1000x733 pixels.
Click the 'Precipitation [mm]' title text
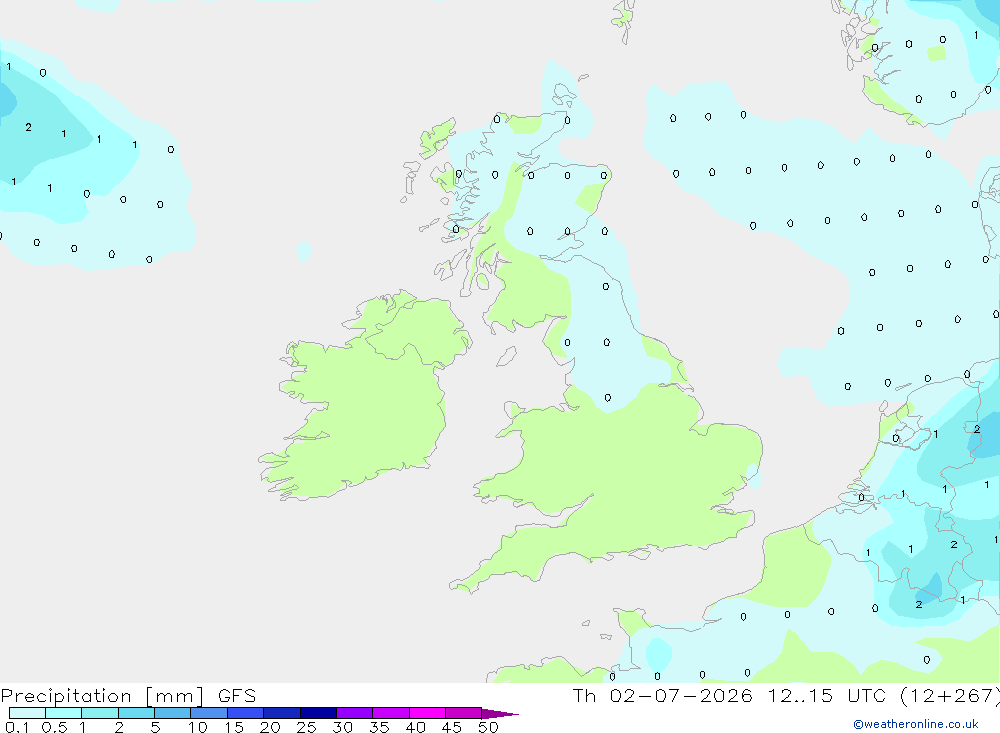tap(102, 696)
